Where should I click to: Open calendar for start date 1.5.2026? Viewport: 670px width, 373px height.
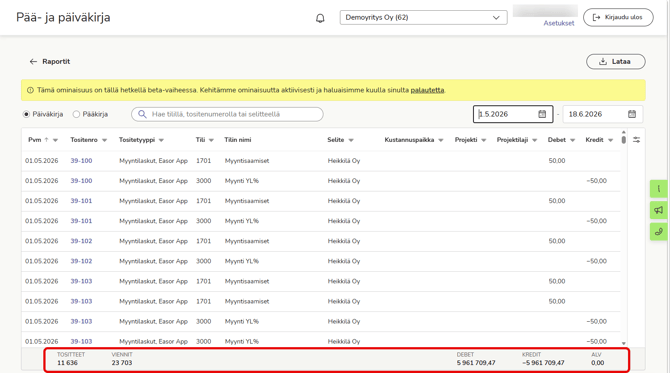pyautogui.click(x=542, y=114)
